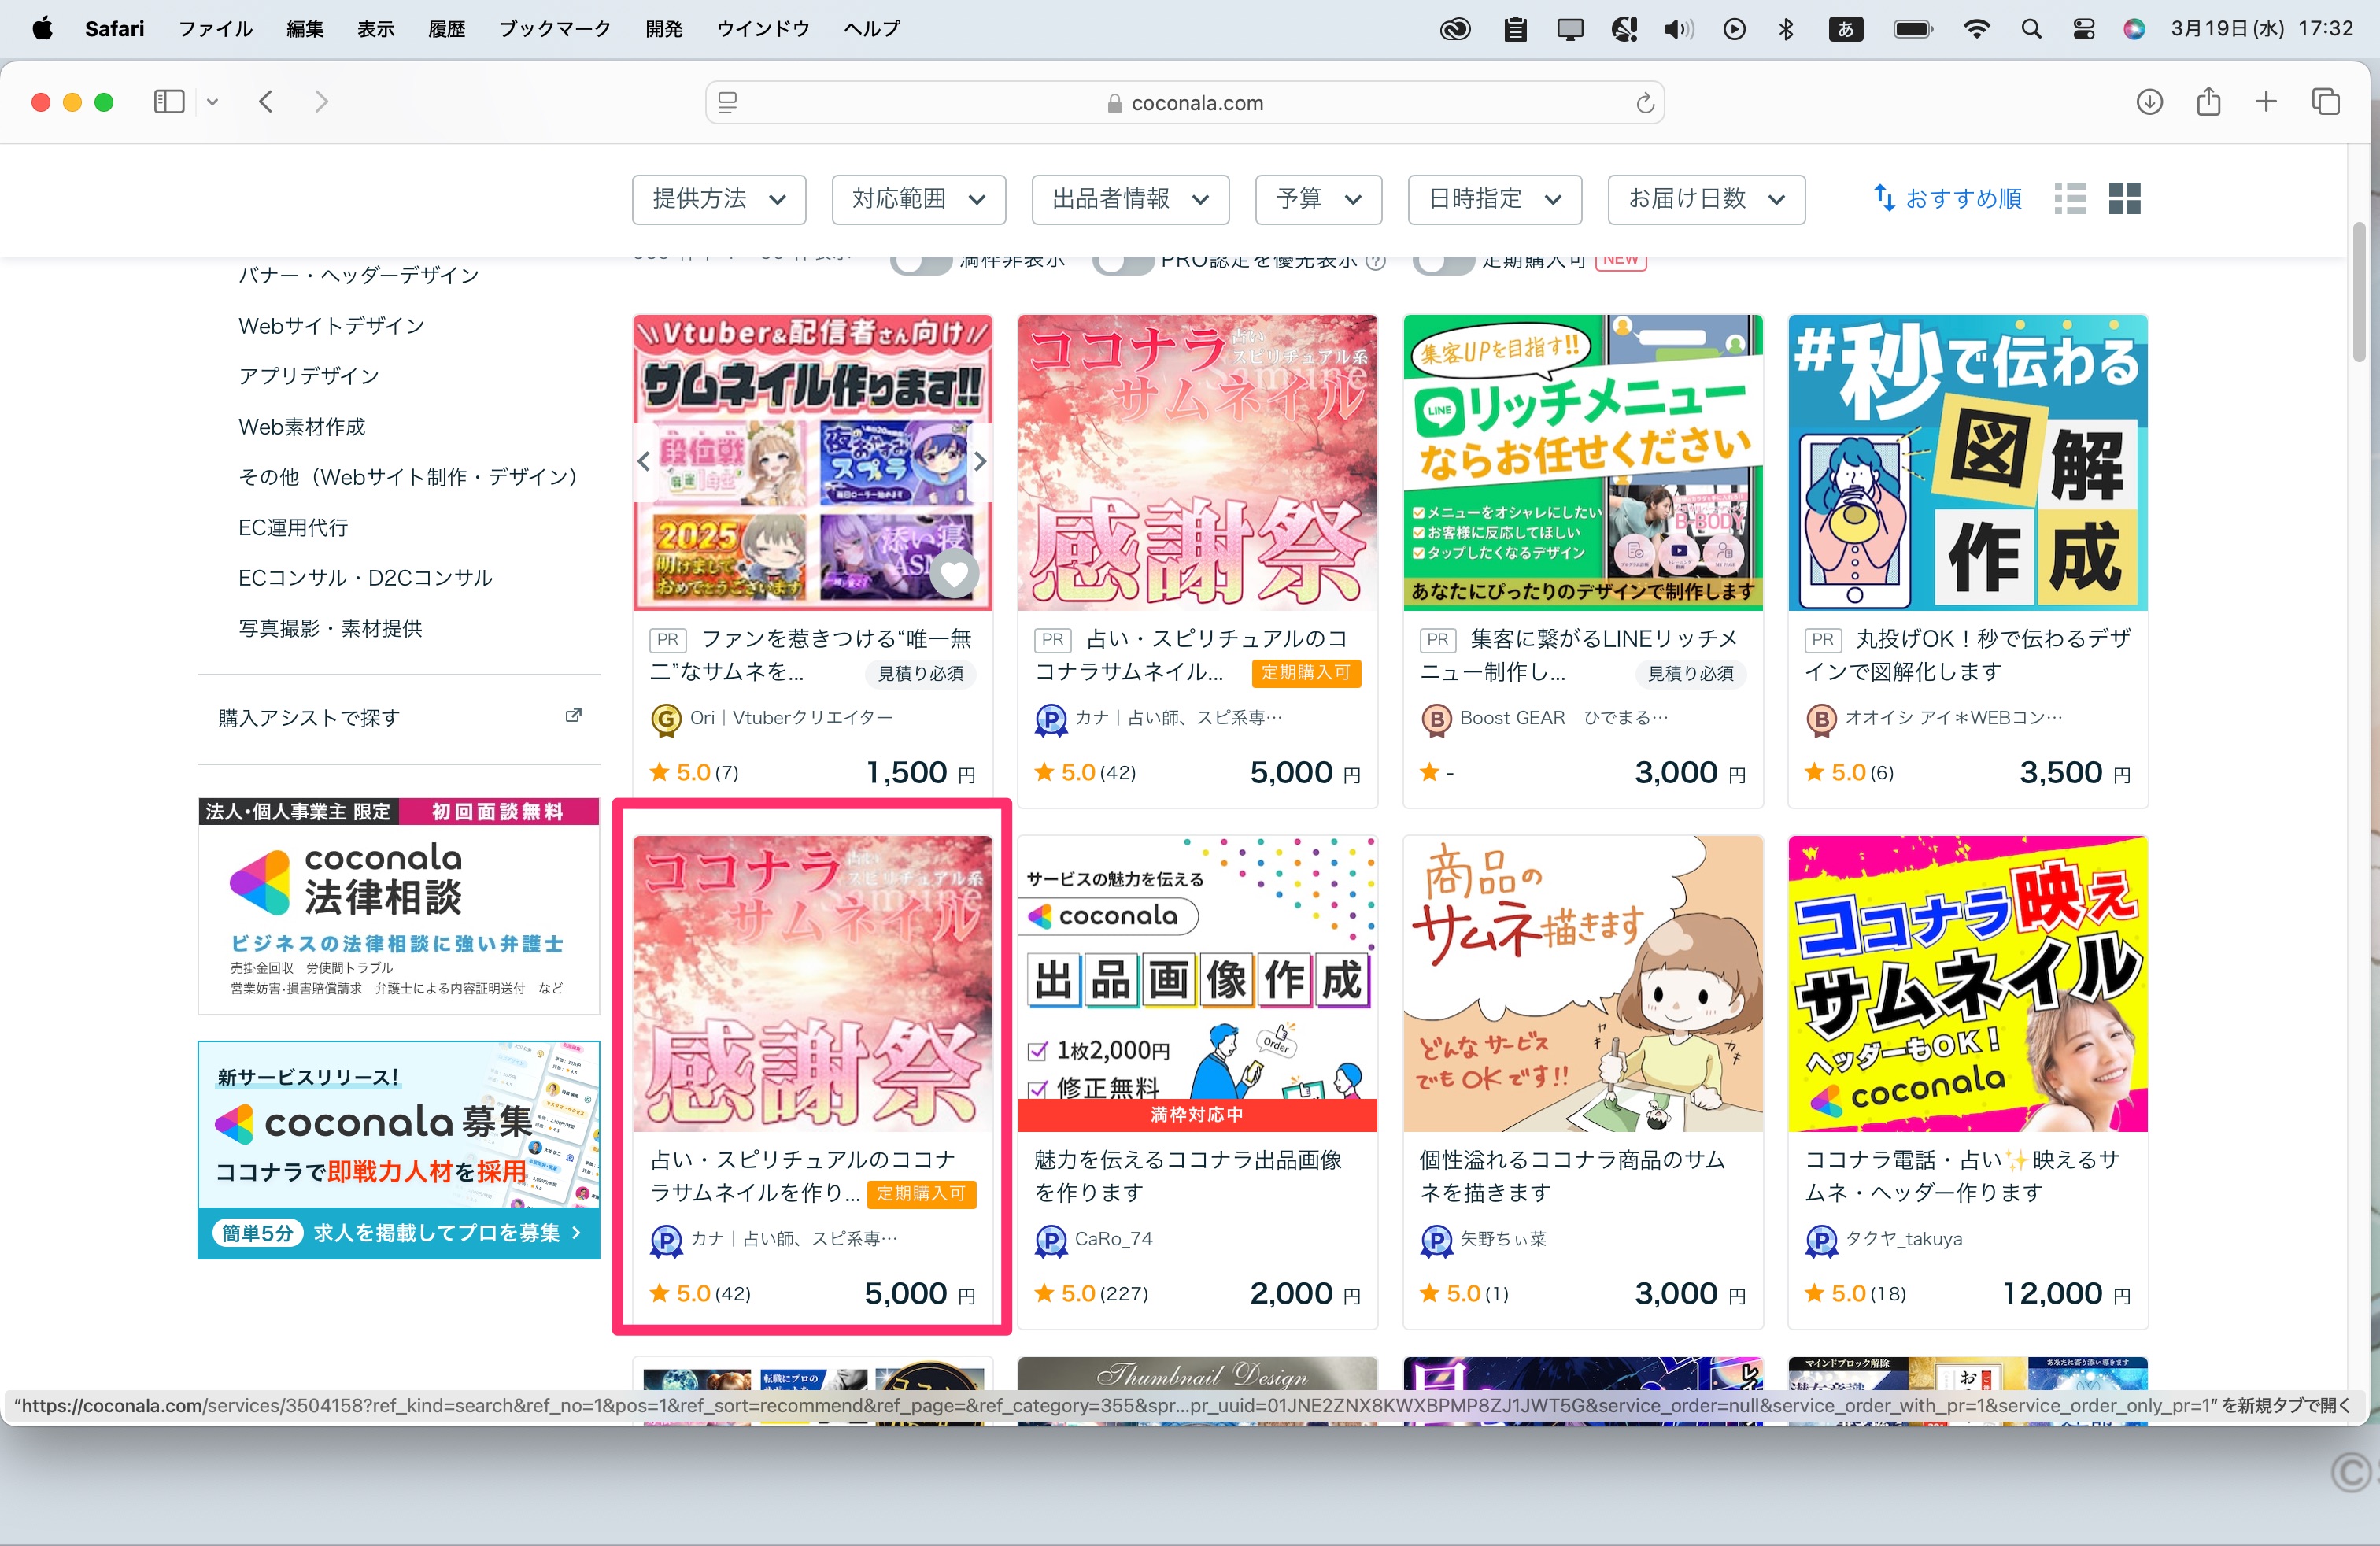This screenshot has height=1546, width=2380.
Task: Open the LINE リッチメニュー service thumbnail
Action: pyautogui.click(x=1582, y=462)
